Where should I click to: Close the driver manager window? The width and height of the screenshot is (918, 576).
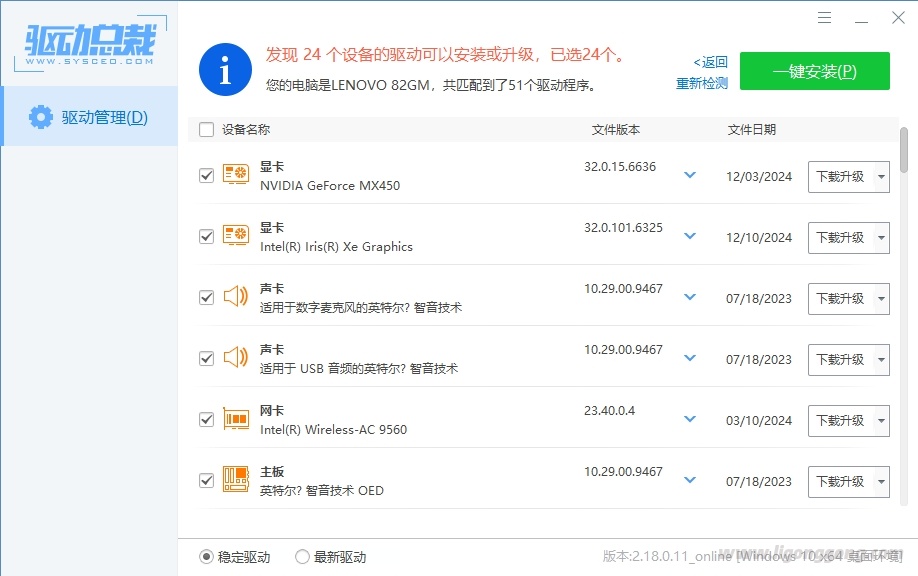coord(898,18)
